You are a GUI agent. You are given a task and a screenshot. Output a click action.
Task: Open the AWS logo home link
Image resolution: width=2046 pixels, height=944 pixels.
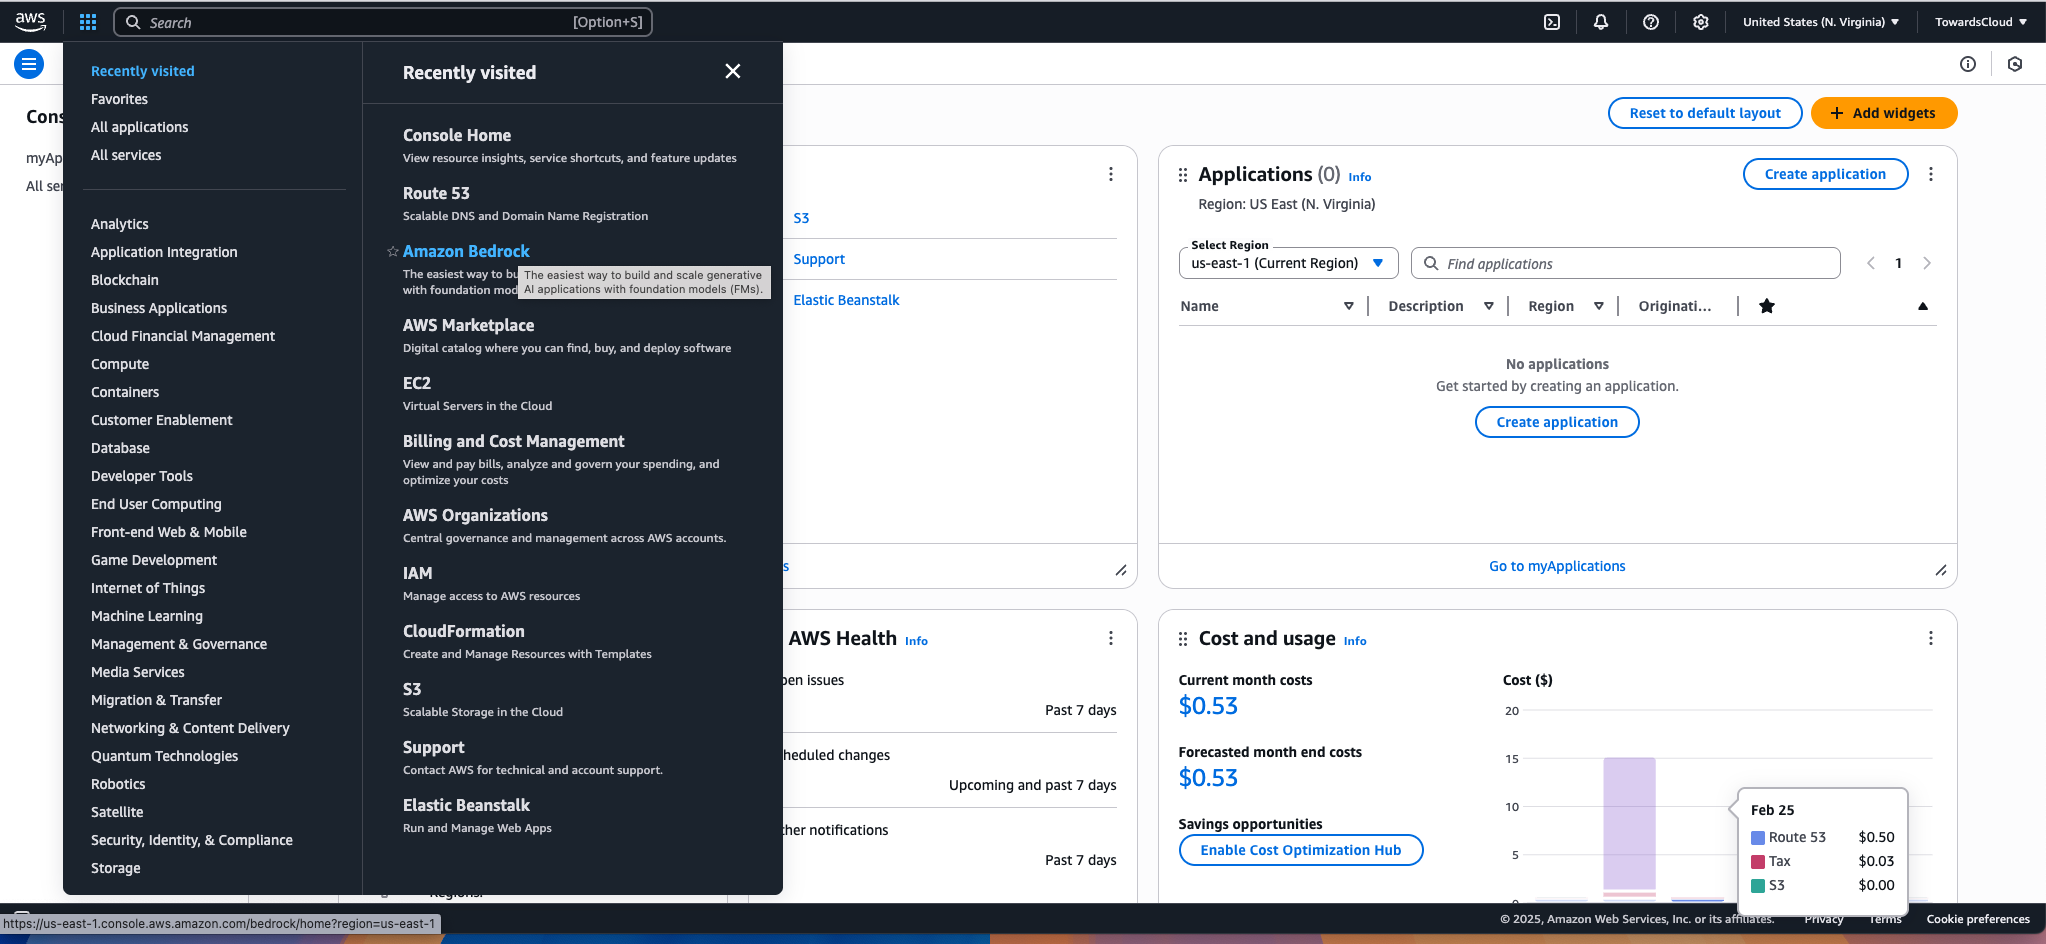tap(30, 21)
